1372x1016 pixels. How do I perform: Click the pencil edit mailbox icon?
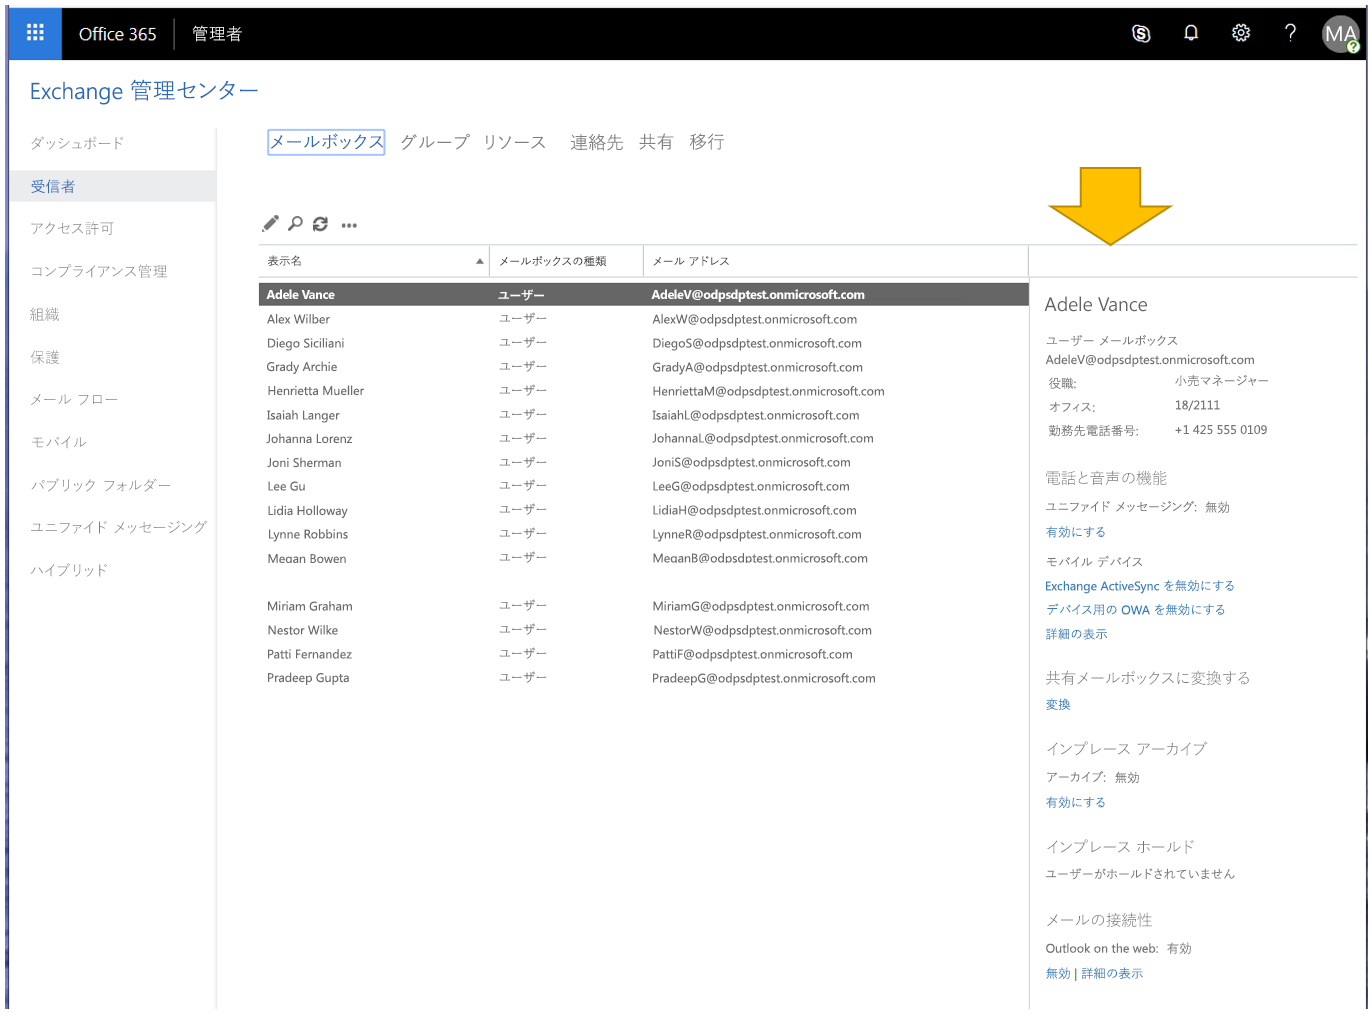(x=270, y=224)
